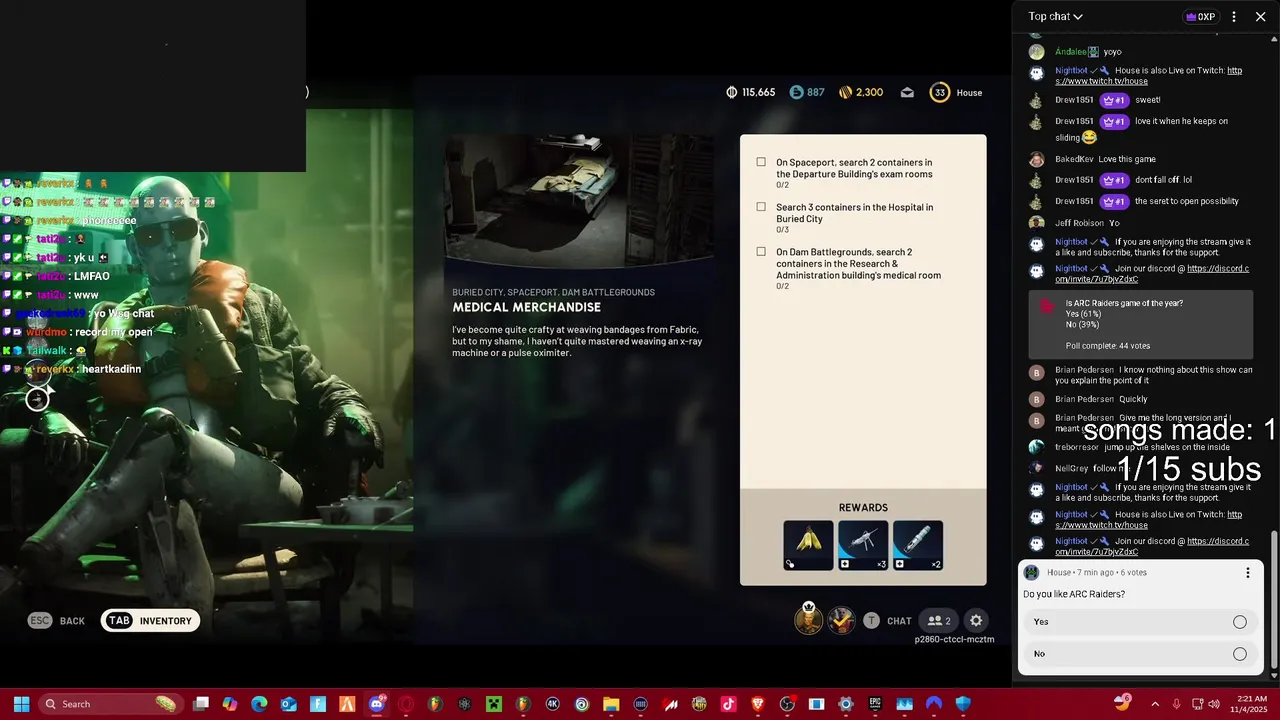Open Microsoft Edge from the taskbar

click(259, 704)
